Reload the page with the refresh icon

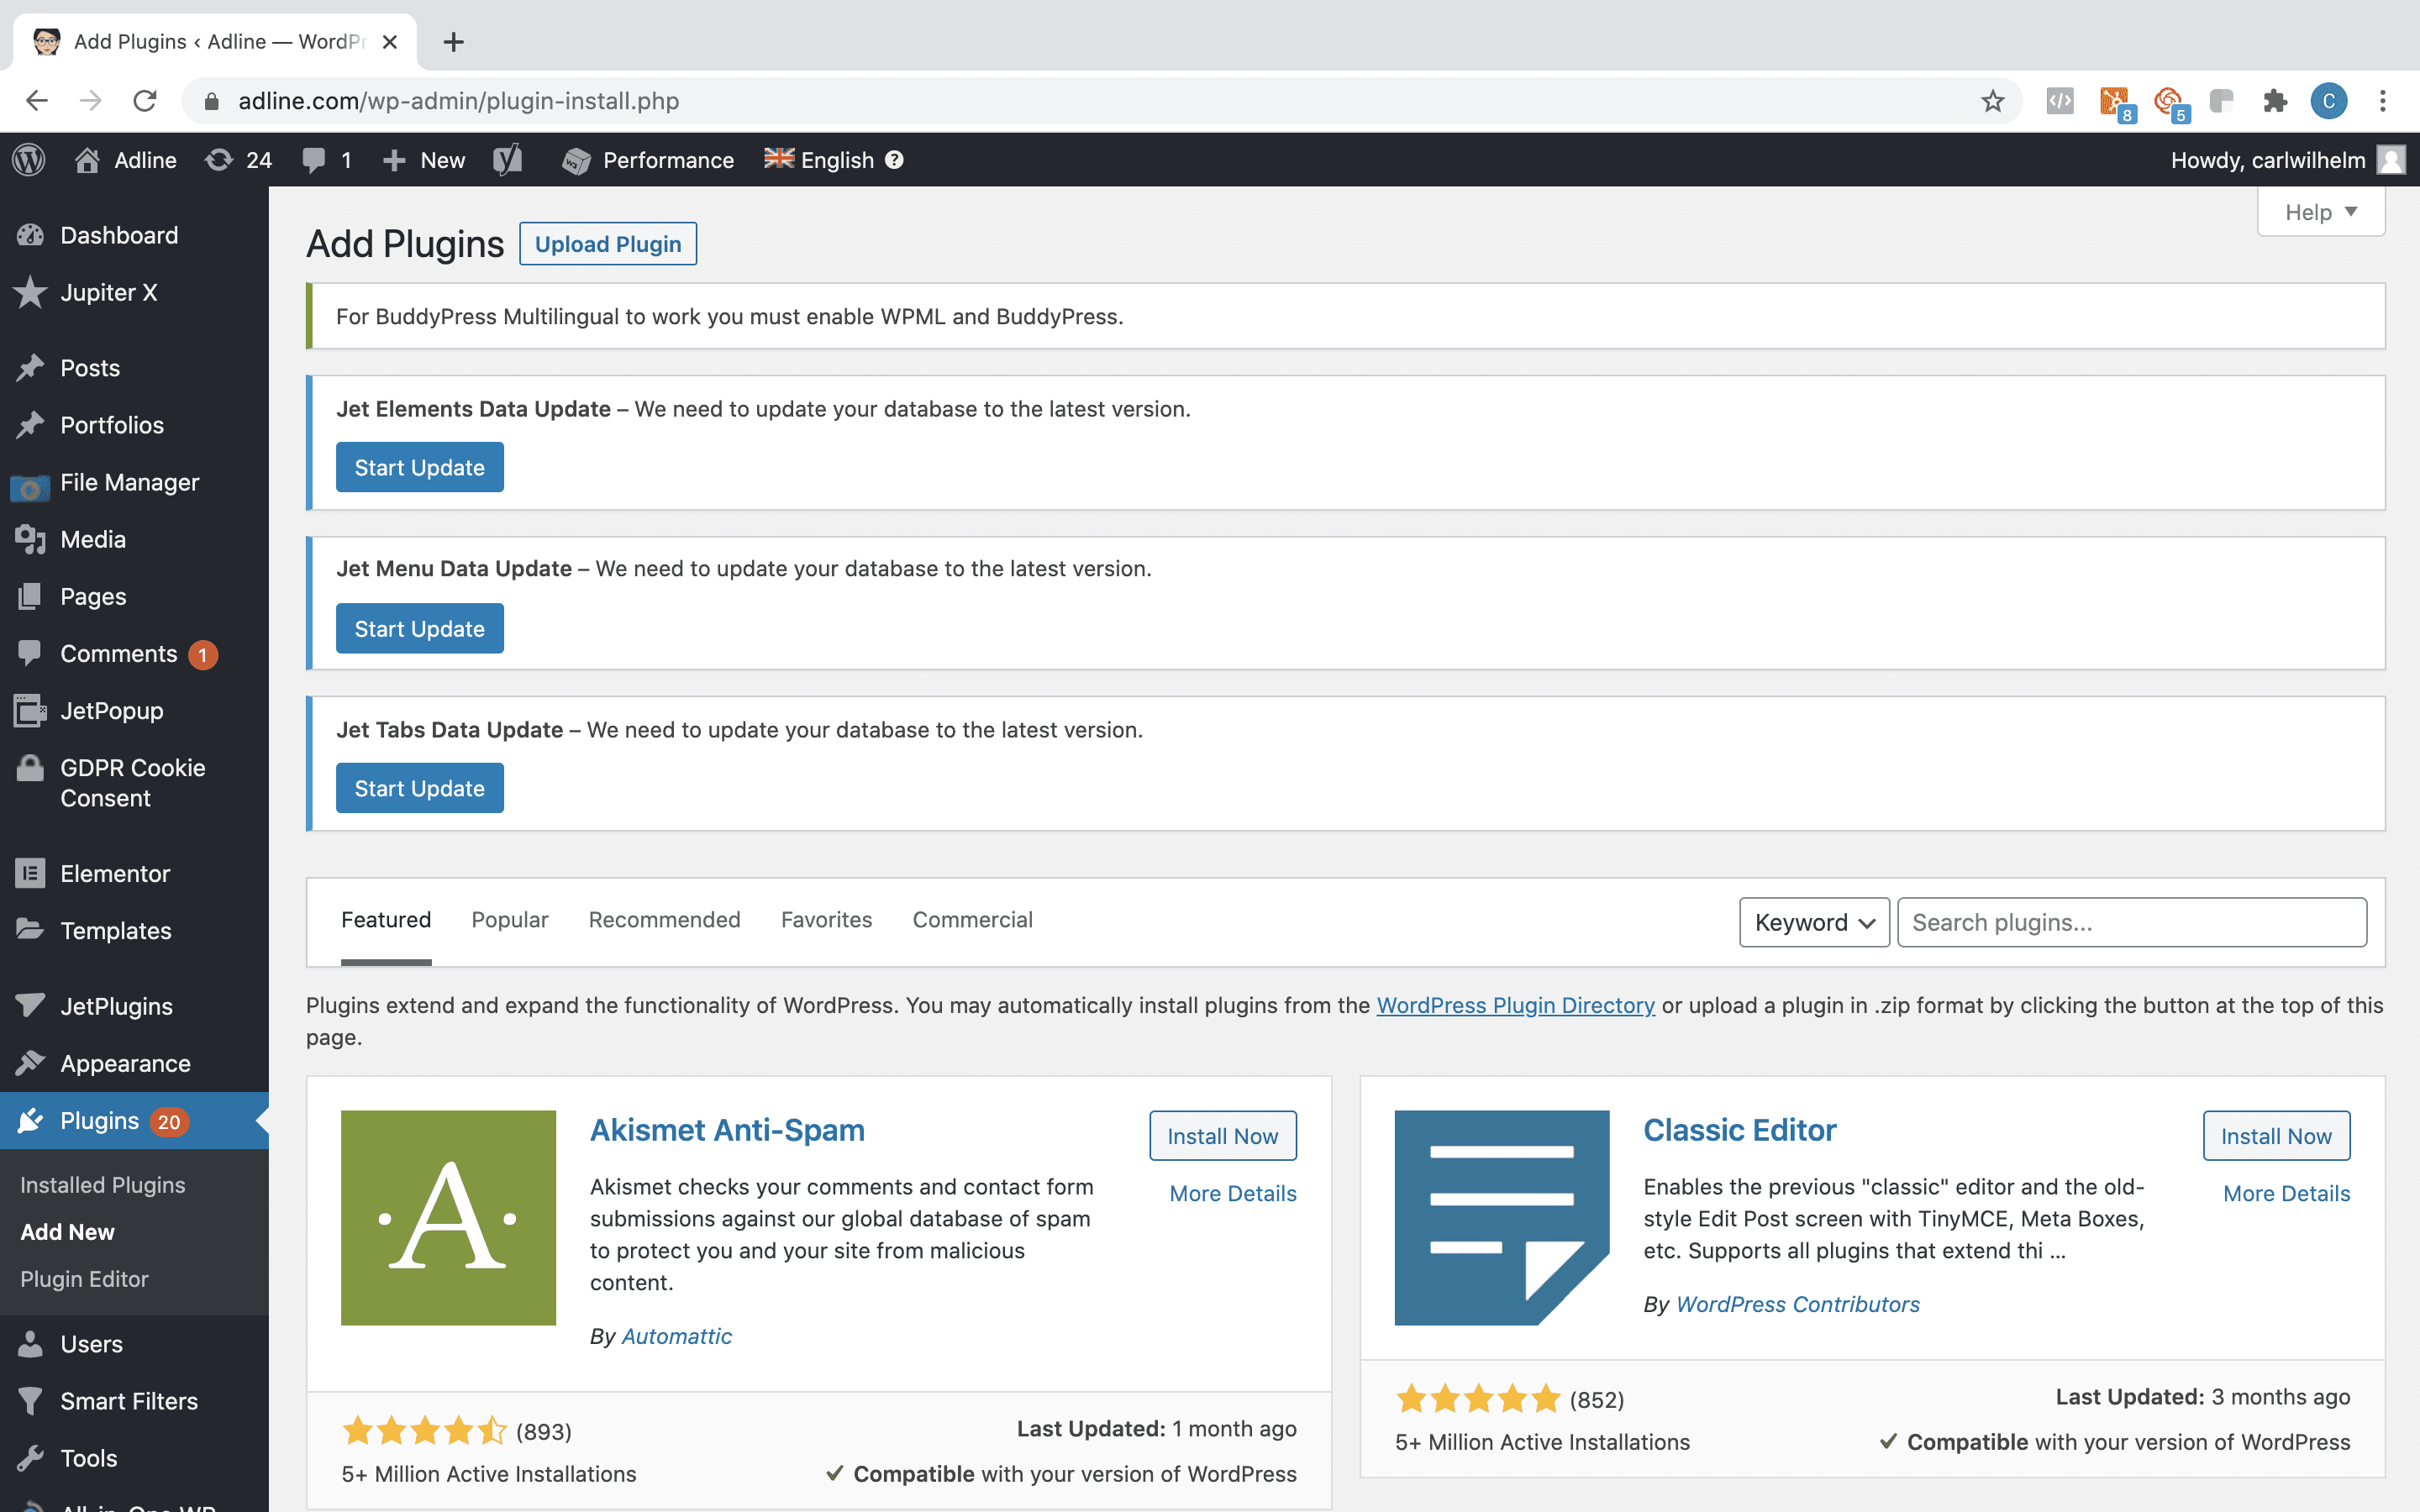tap(145, 101)
